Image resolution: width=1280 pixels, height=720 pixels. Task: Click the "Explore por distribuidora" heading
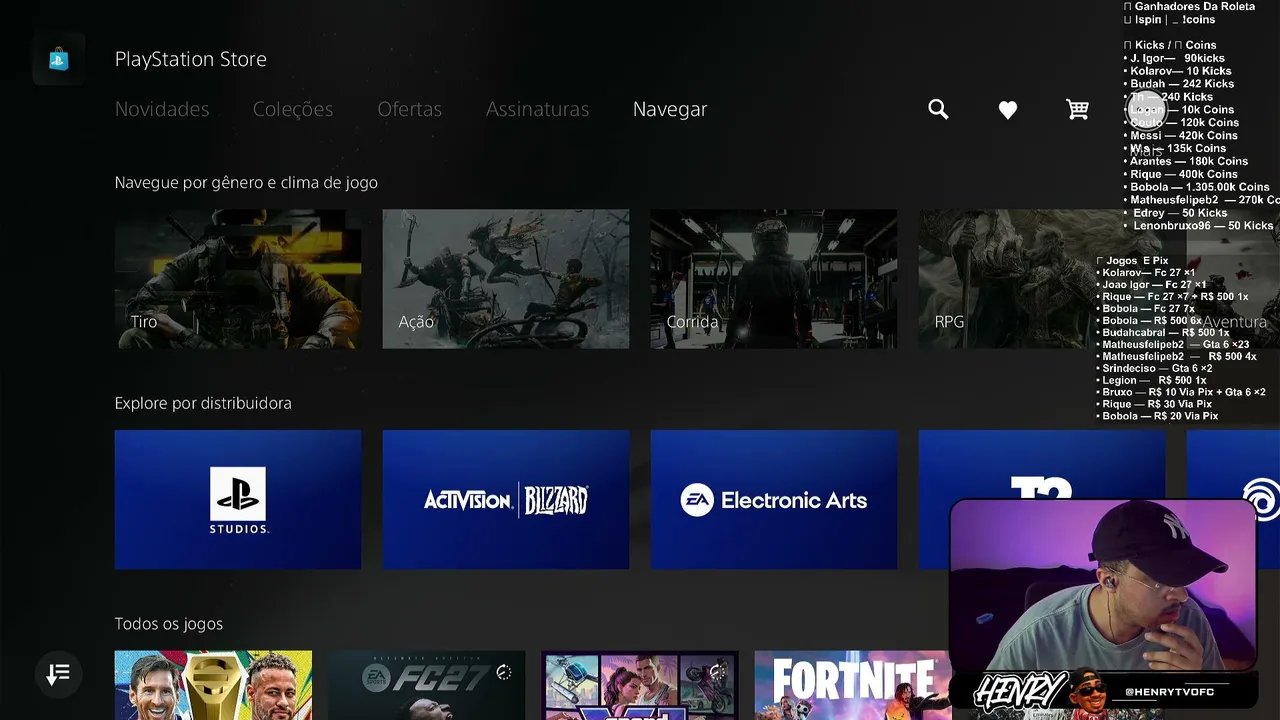point(203,403)
